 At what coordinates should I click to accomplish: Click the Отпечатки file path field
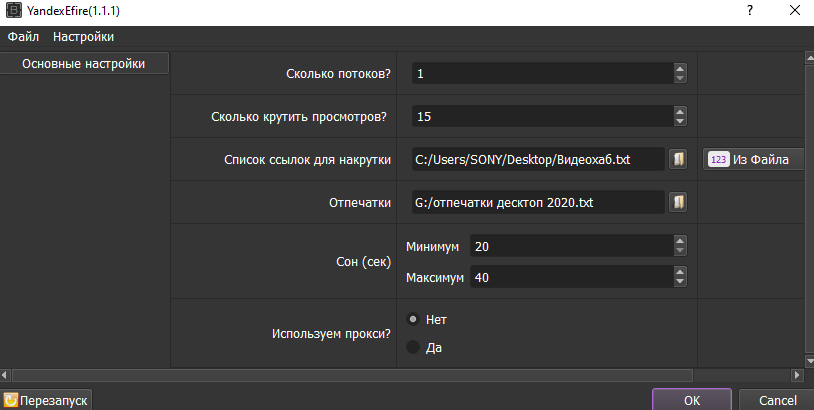537,203
